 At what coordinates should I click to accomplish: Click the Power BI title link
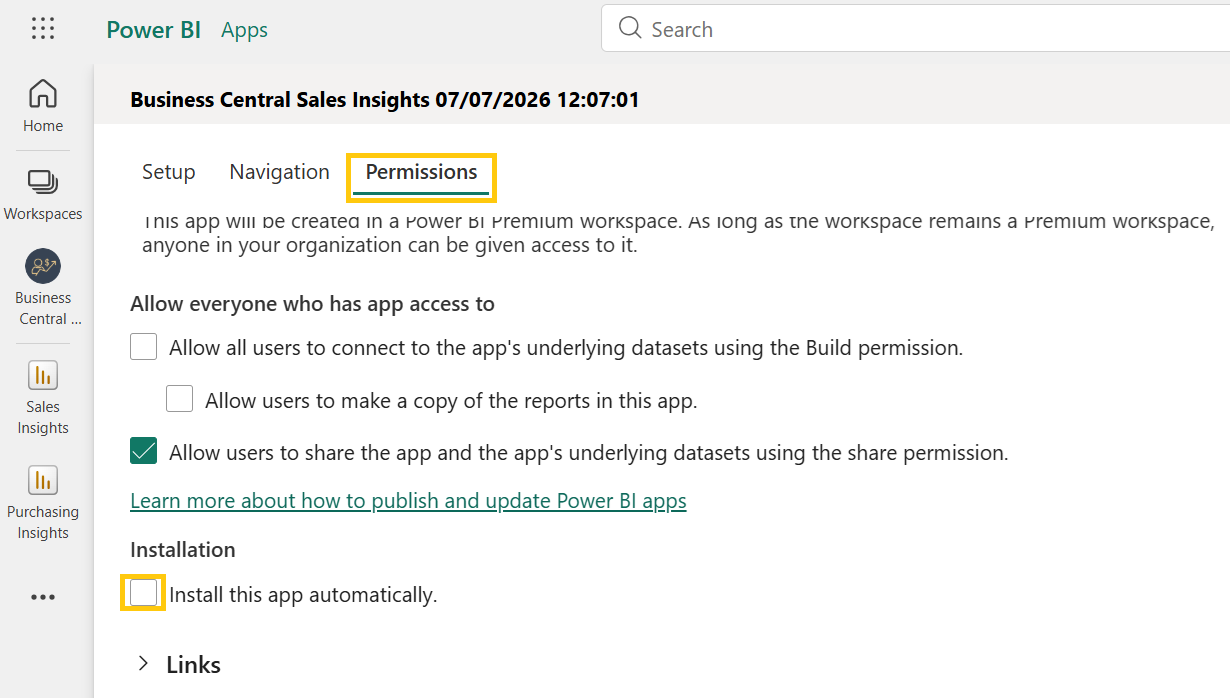(154, 30)
